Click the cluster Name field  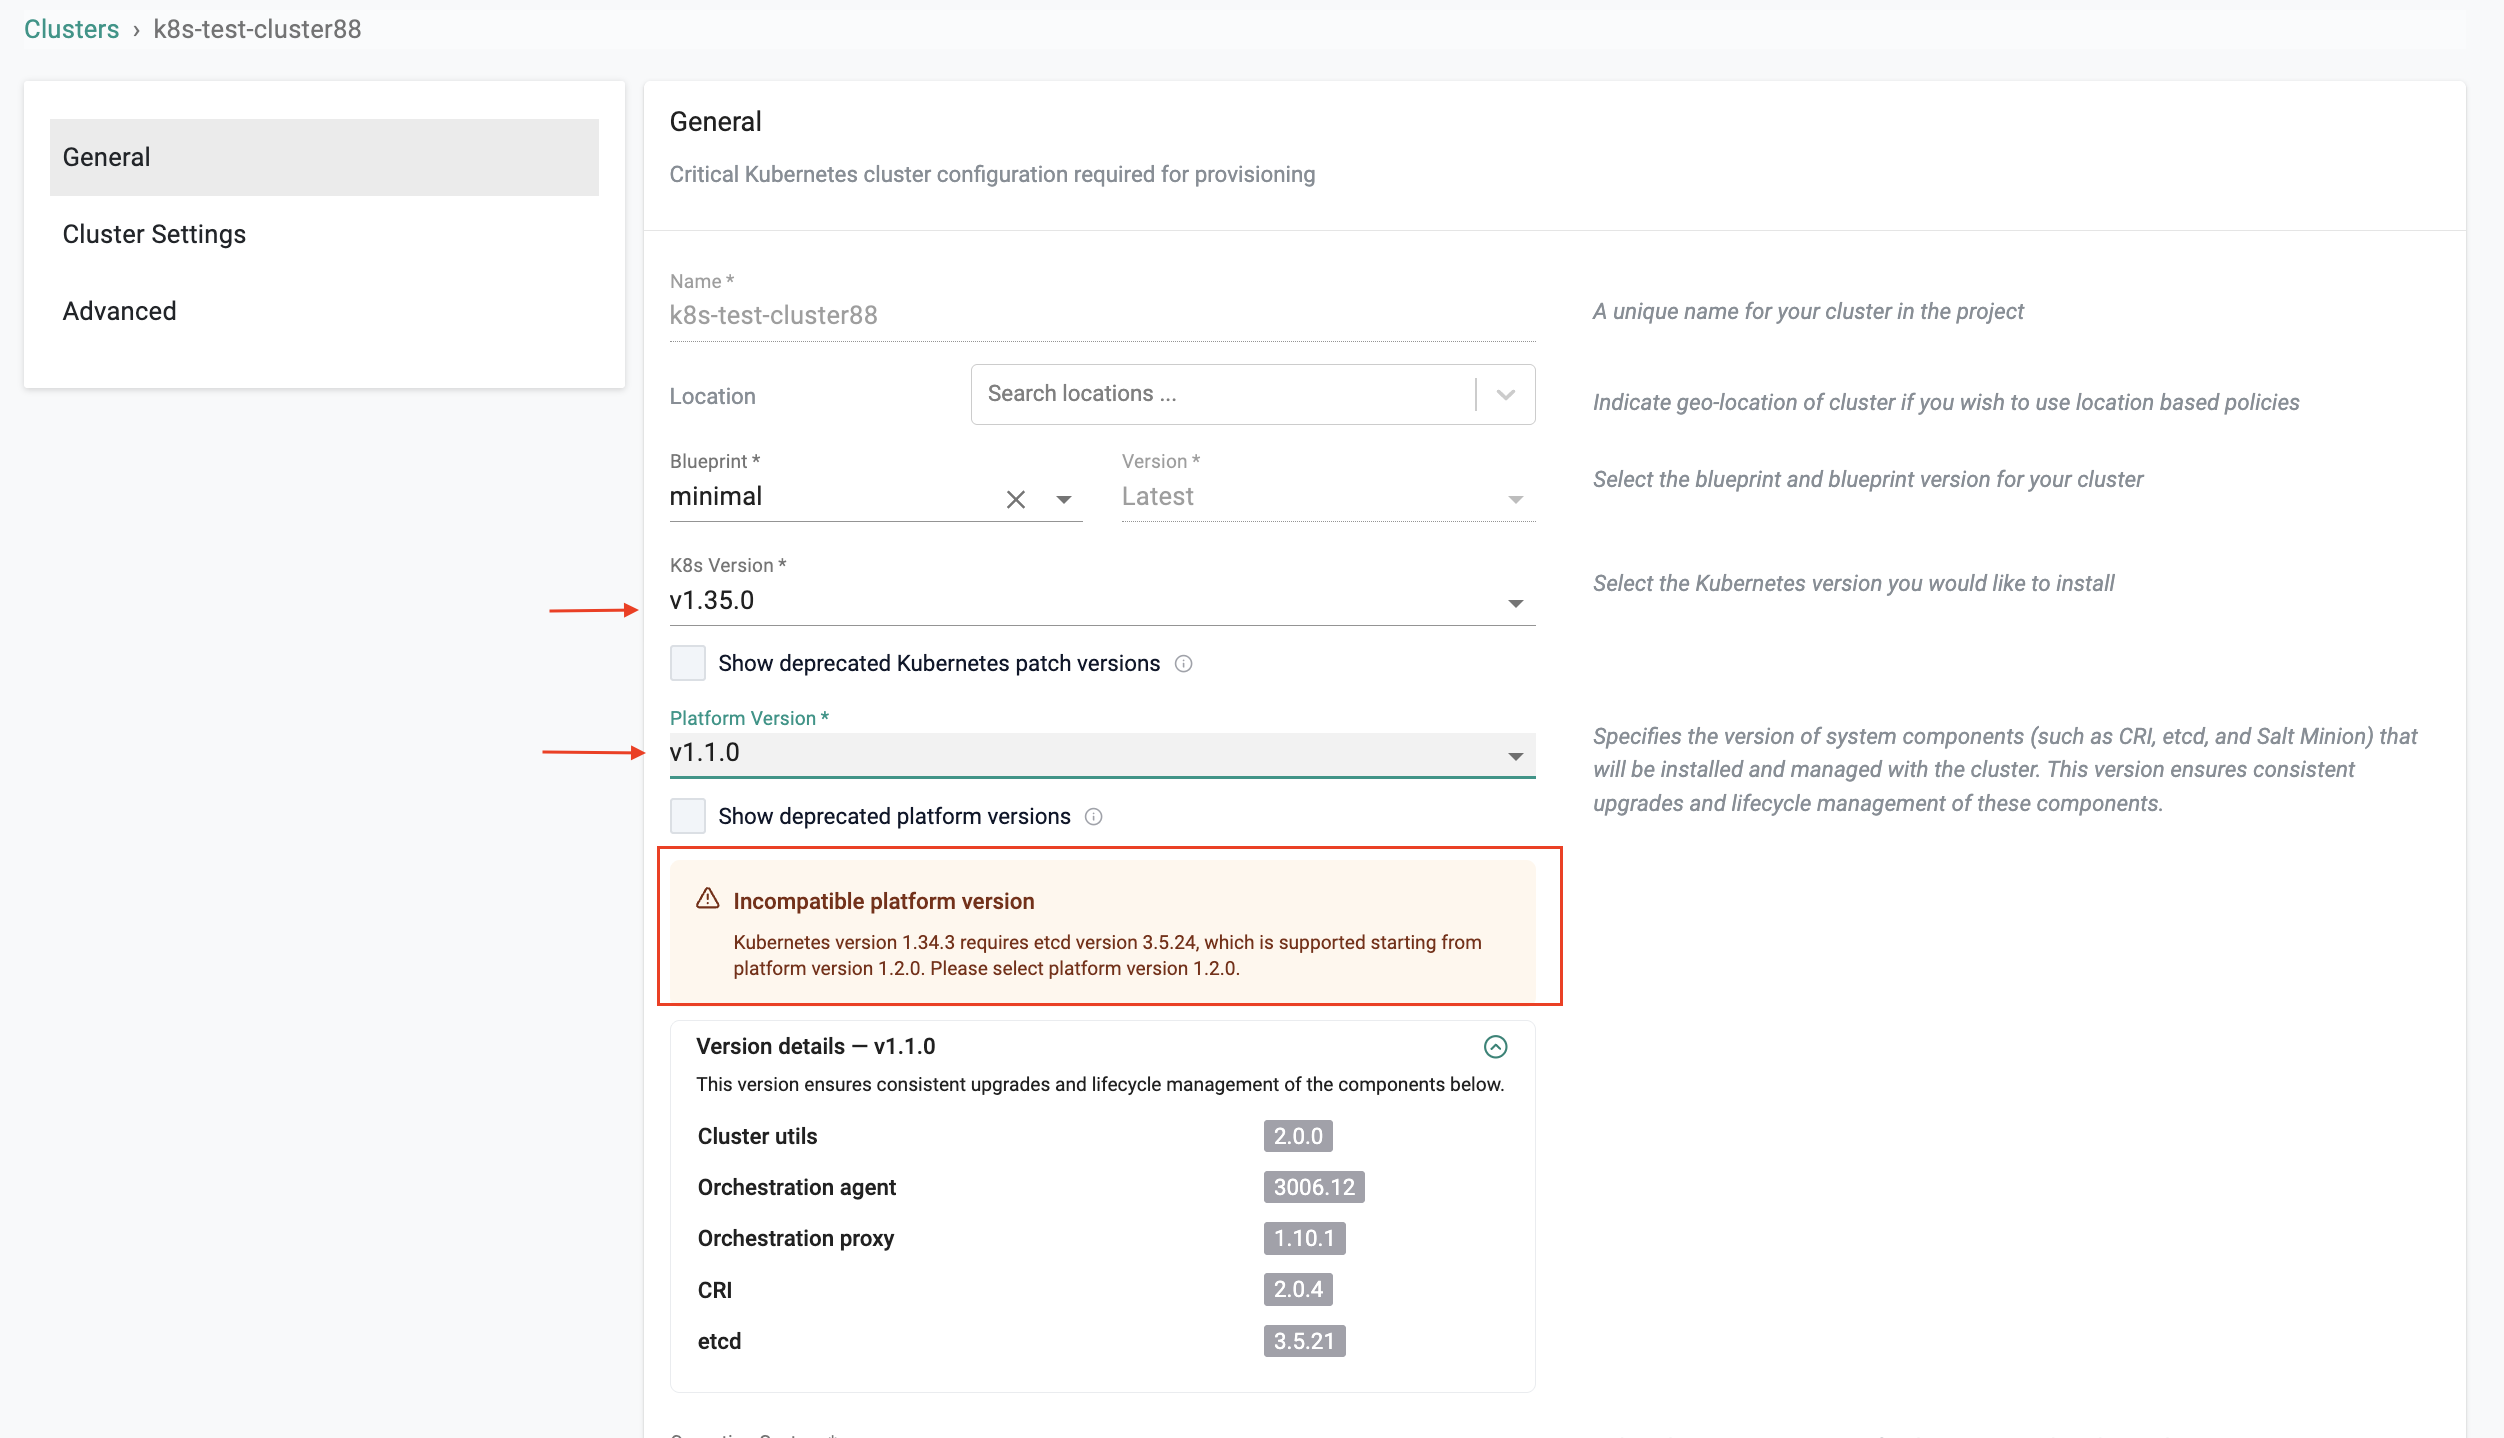point(1100,315)
